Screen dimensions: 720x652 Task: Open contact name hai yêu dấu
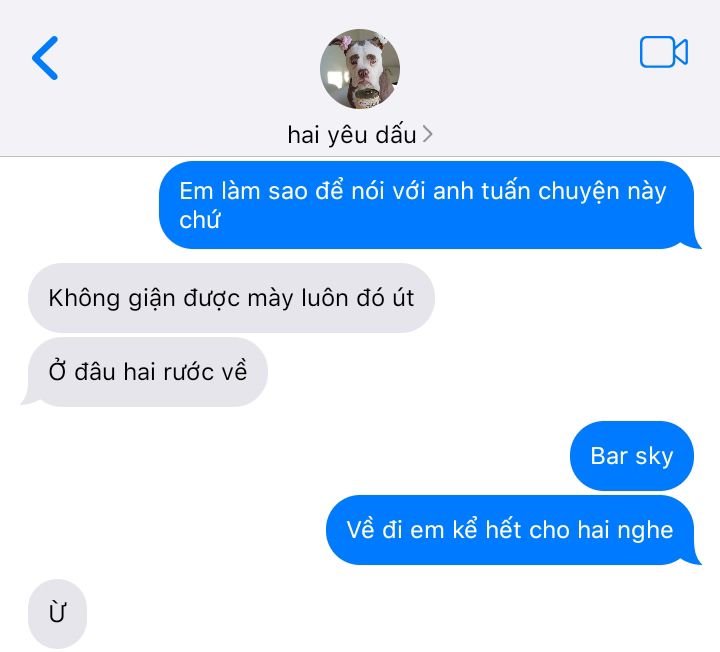click(352, 135)
